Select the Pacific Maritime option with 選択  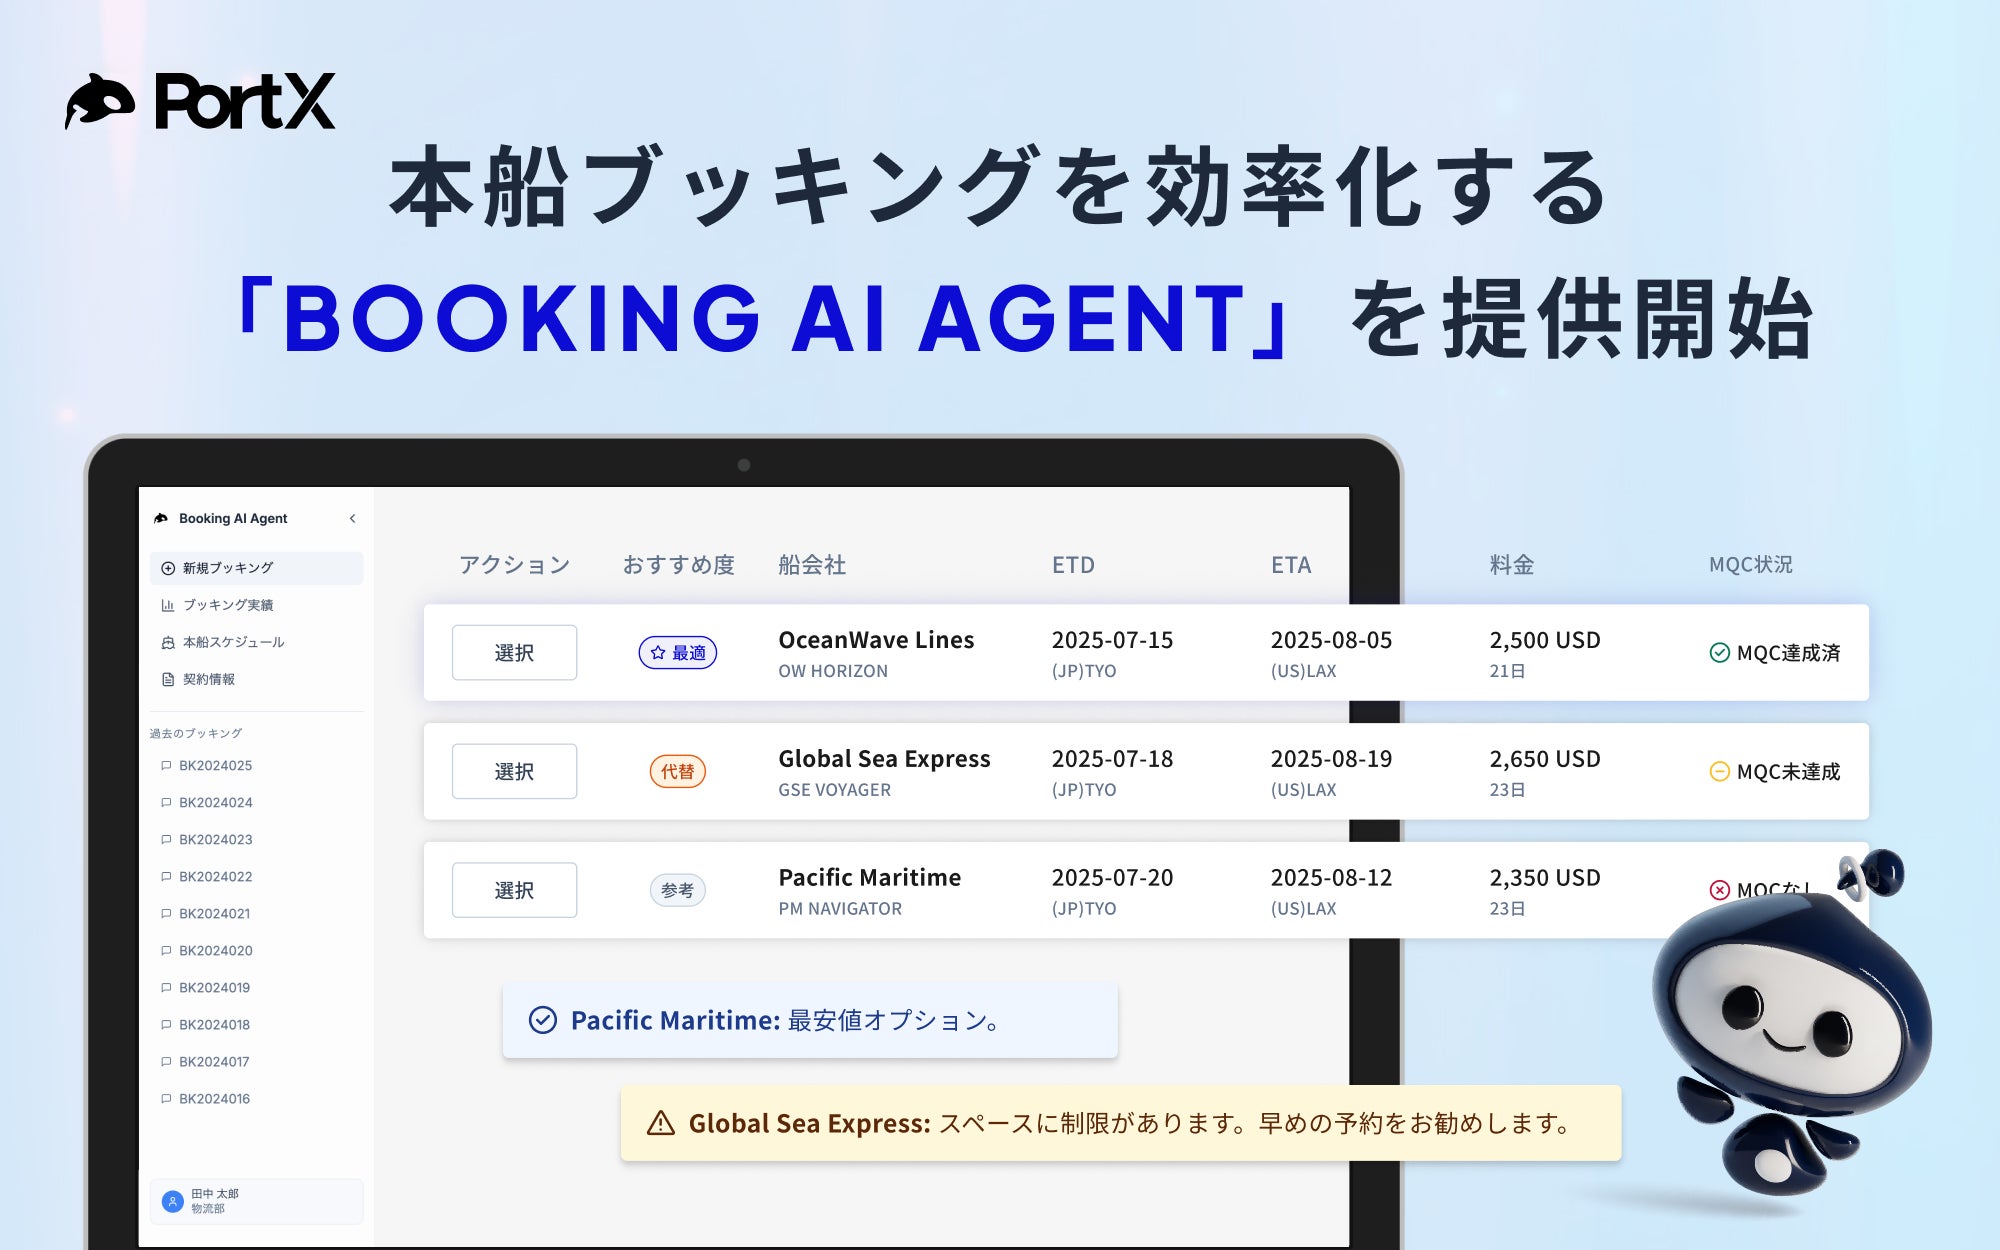pos(514,890)
